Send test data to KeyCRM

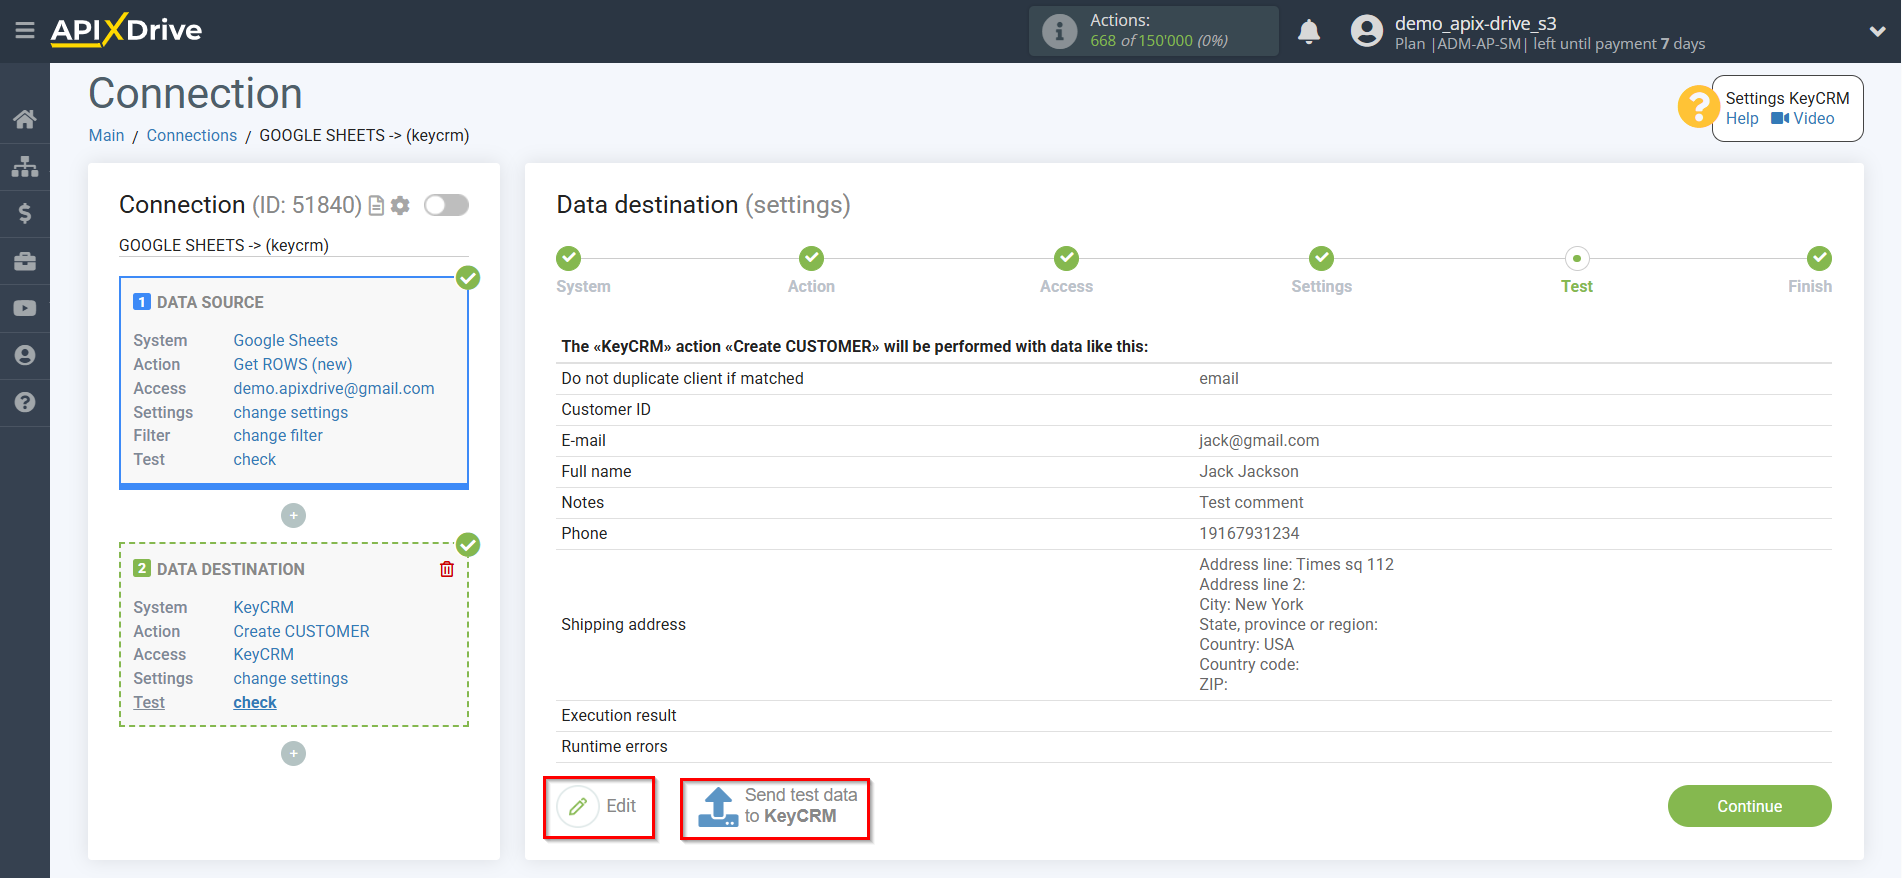click(776, 808)
